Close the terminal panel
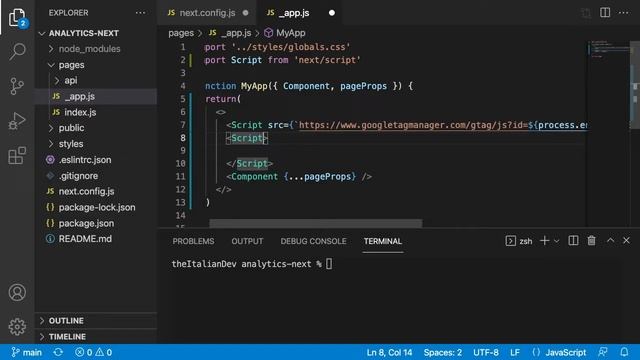 coord(626,240)
